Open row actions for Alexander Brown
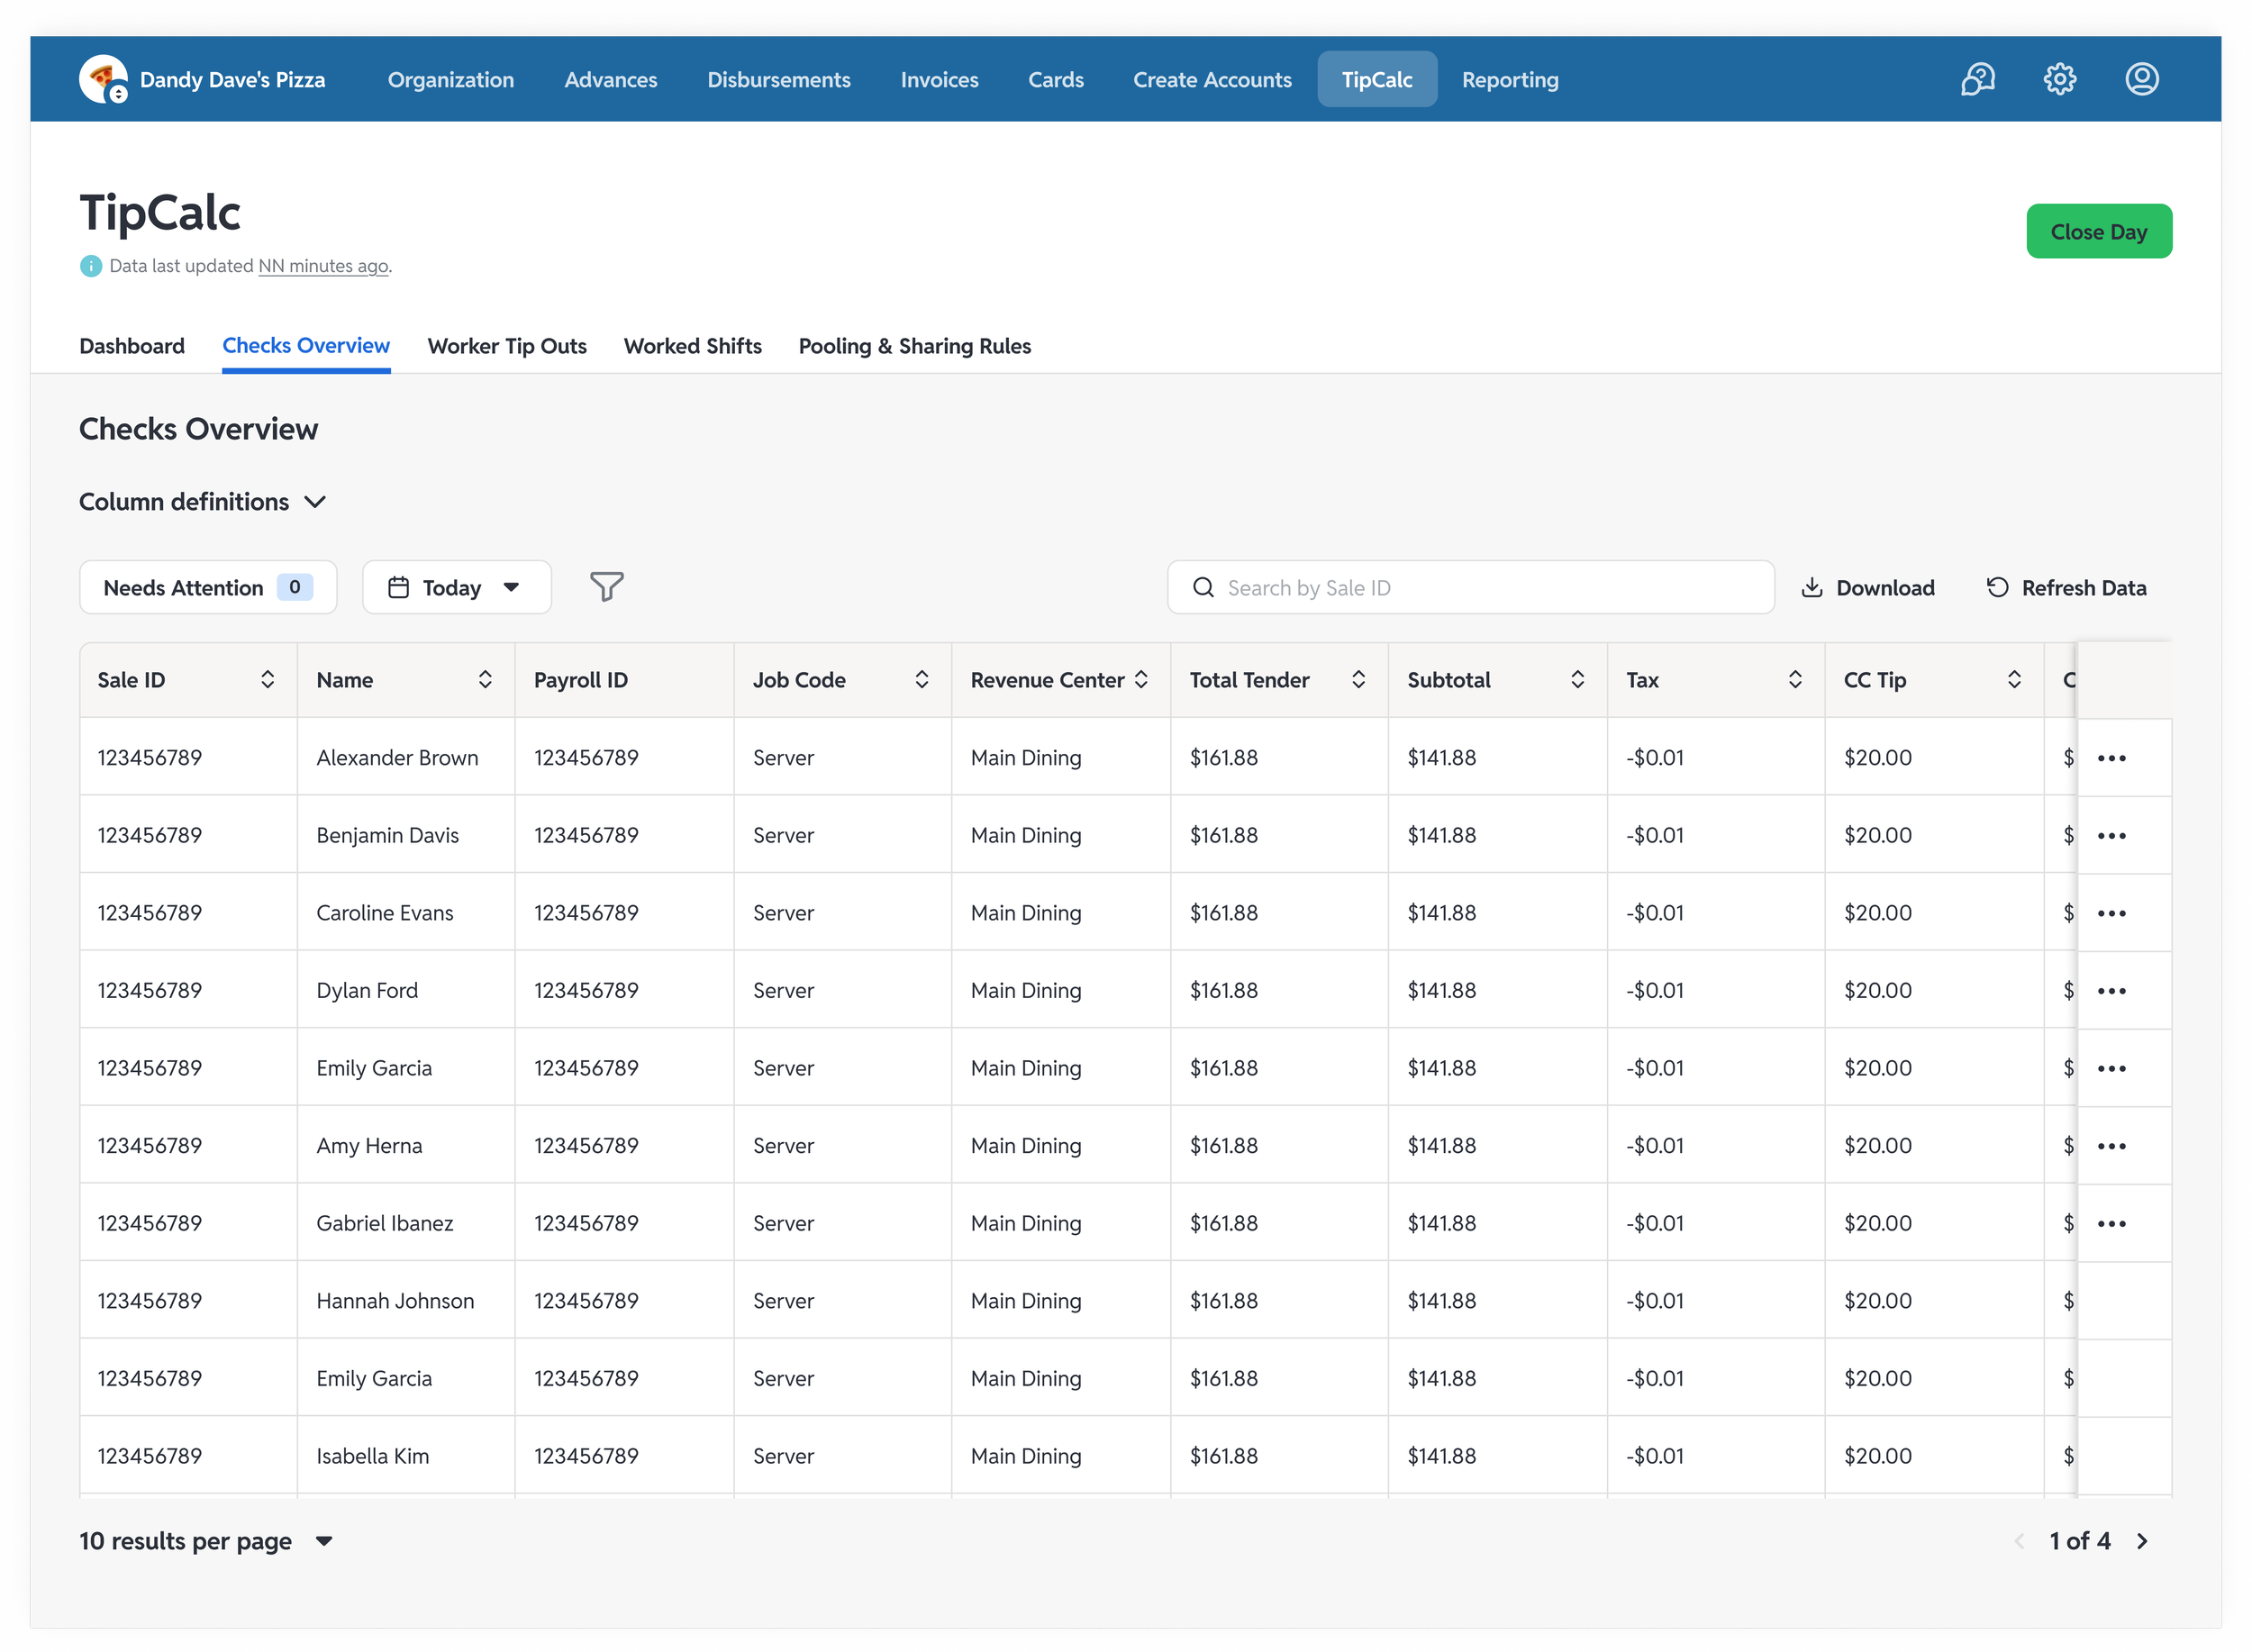The image size is (2252, 1652). [x=2111, y=758]
